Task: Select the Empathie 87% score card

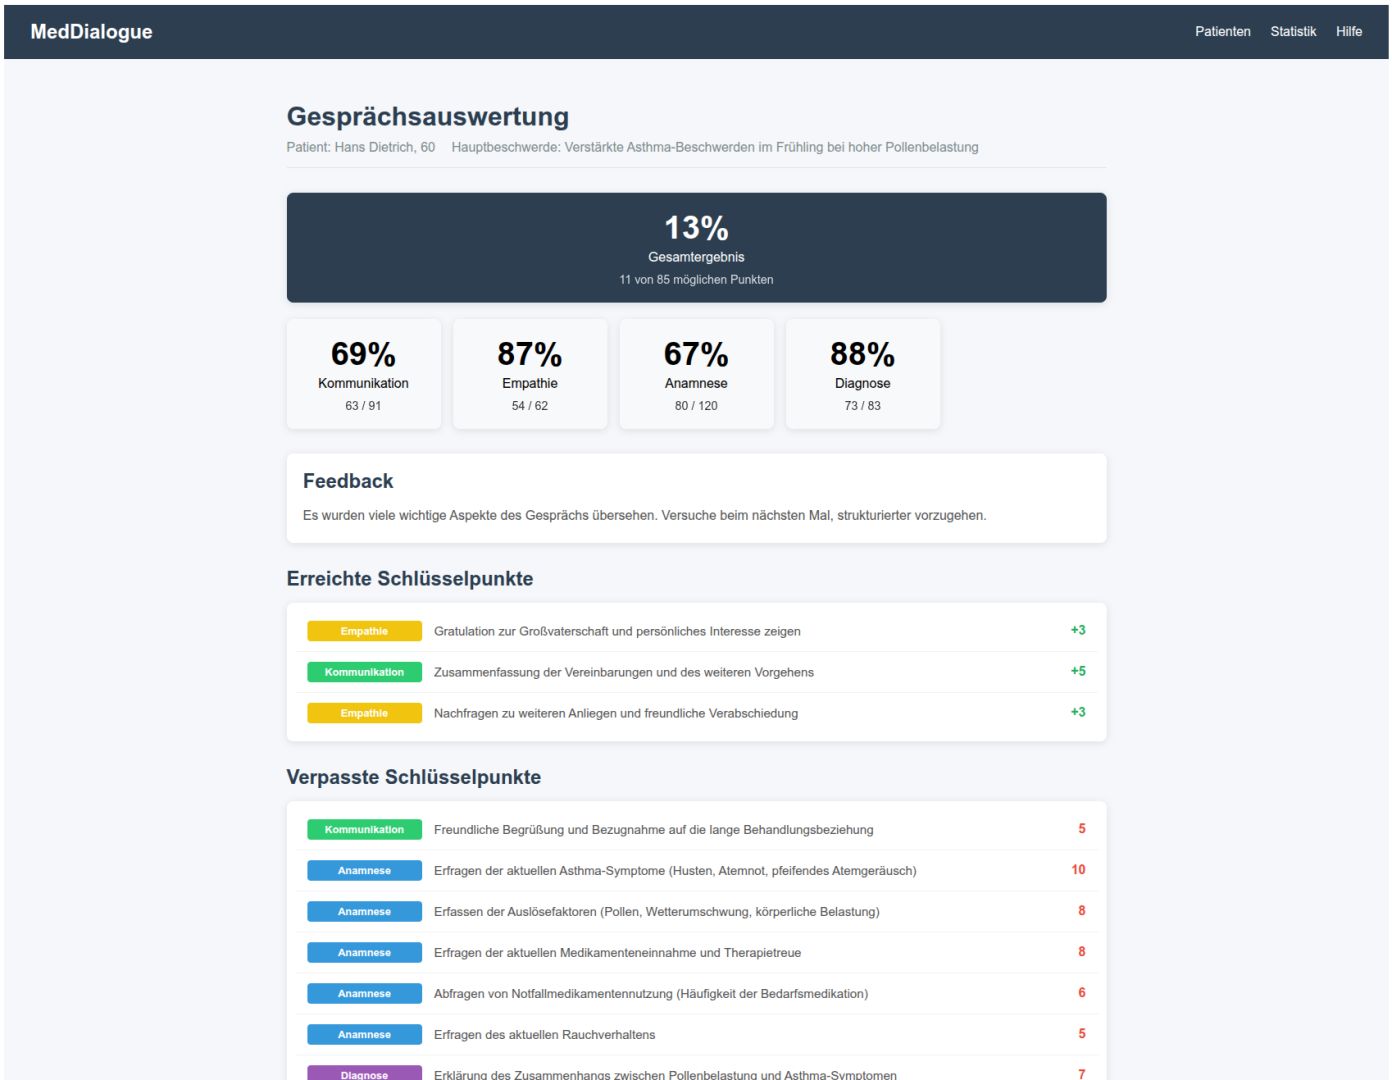Action: 529,374
